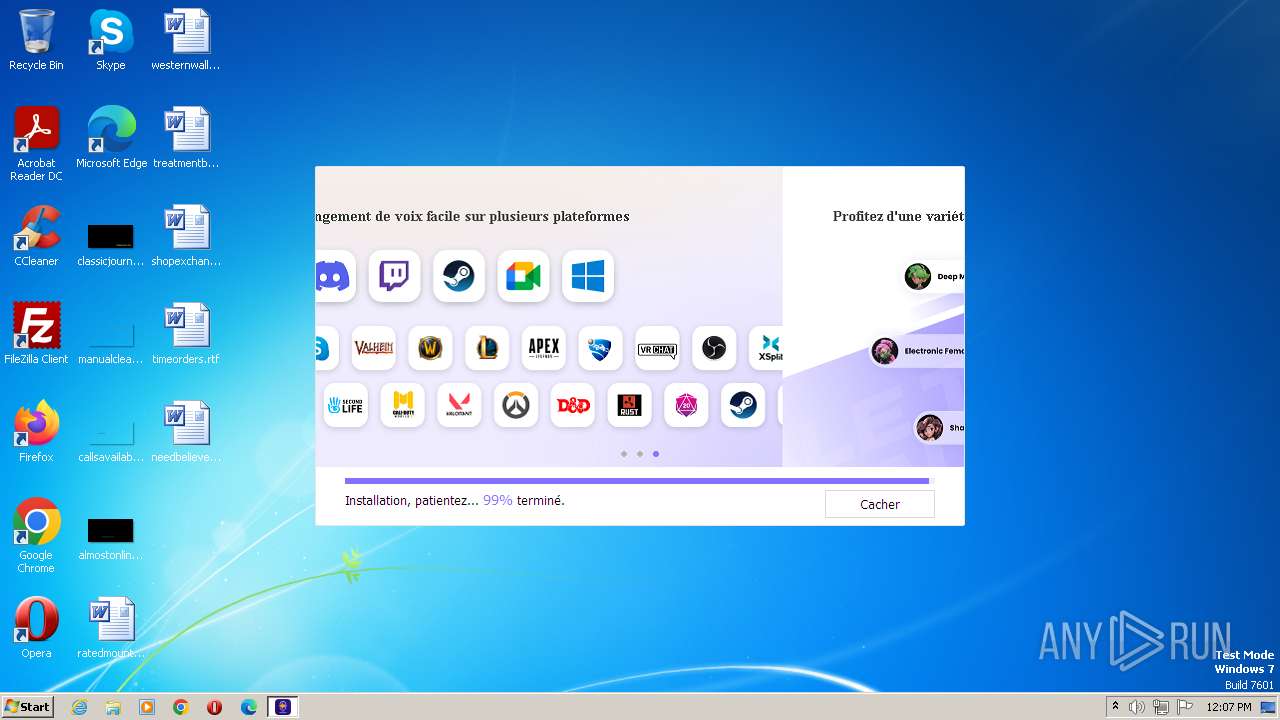Viewport: 1280px width, 720px height.
Task: Click the VRChat icon
Action: 657,348
